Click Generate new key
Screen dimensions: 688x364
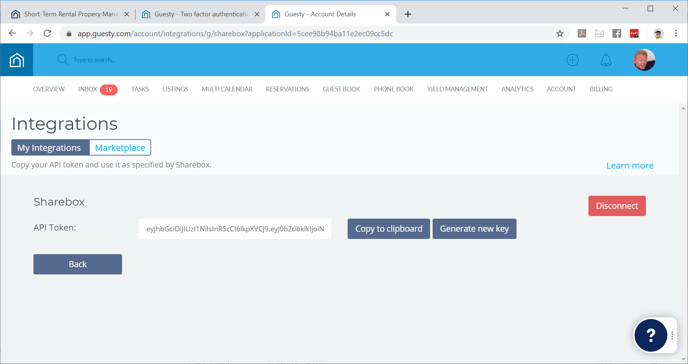coord(474,229)
